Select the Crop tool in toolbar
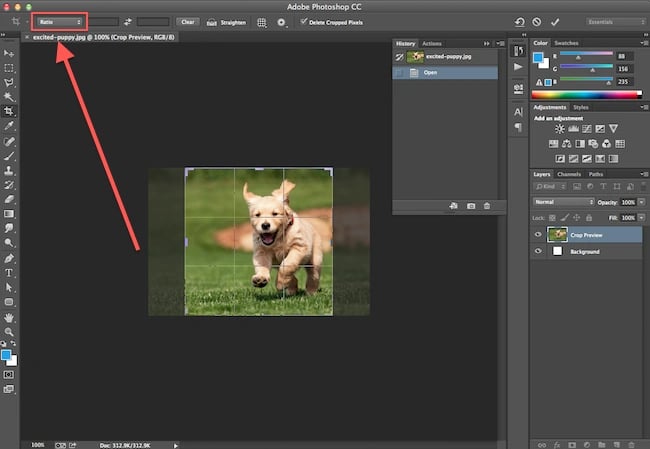Image resolution: width=650 pixels, height=449 pixels. tap(9, 111)
